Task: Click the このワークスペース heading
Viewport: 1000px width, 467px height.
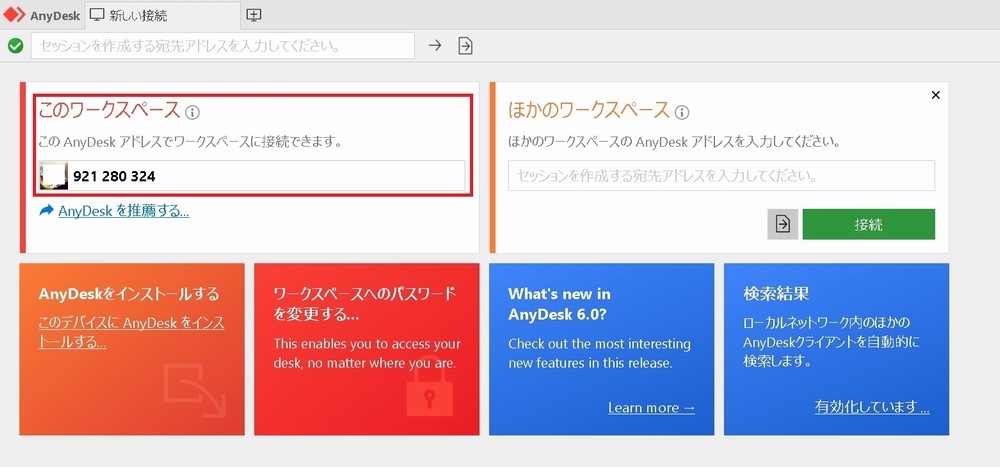Action: click(110, 110)
